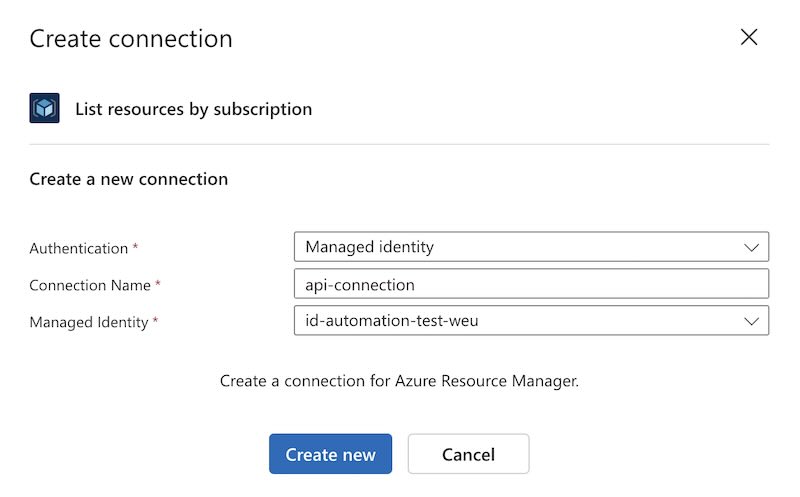Viewport: 800px width, 497px height.
Task: Click the 'Create connection' dialog title
Action: (131, 39)
